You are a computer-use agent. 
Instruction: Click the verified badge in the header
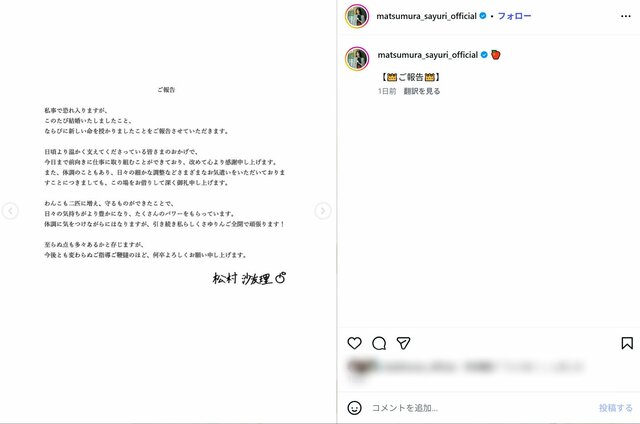(483, 16)
